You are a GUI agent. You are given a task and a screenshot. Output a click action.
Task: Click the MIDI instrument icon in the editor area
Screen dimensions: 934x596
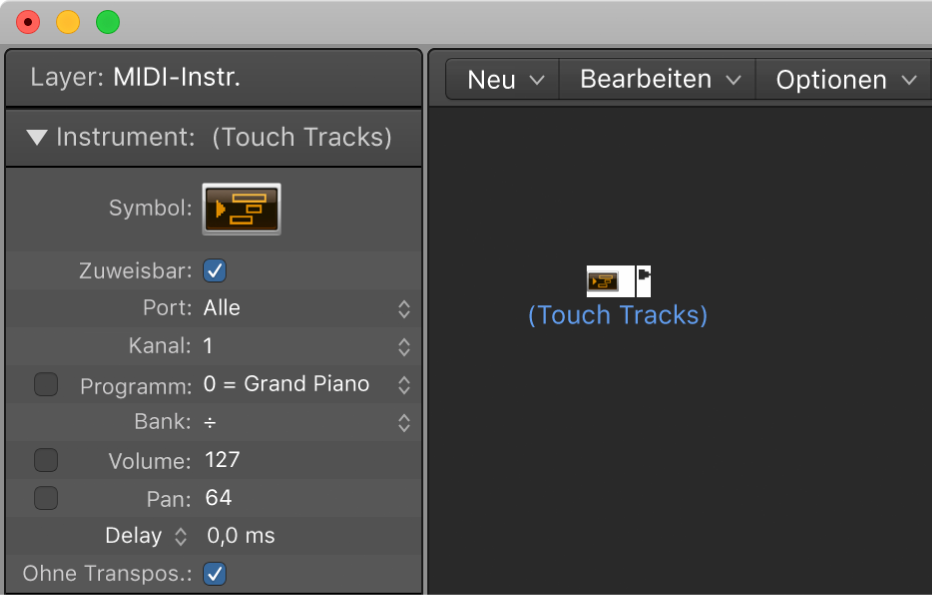tap(617, 280)
